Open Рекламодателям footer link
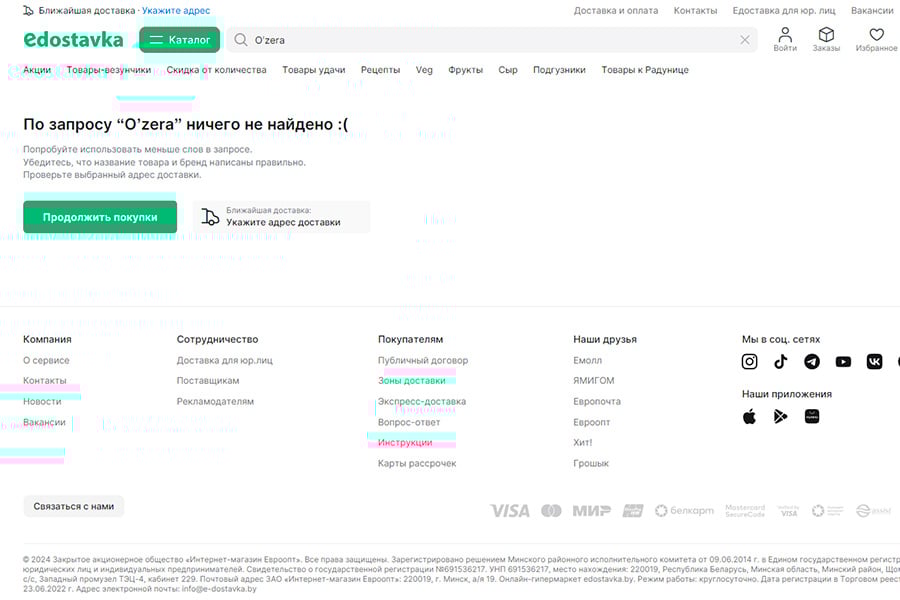The image size is (900, 600). [x=215, y=401]
